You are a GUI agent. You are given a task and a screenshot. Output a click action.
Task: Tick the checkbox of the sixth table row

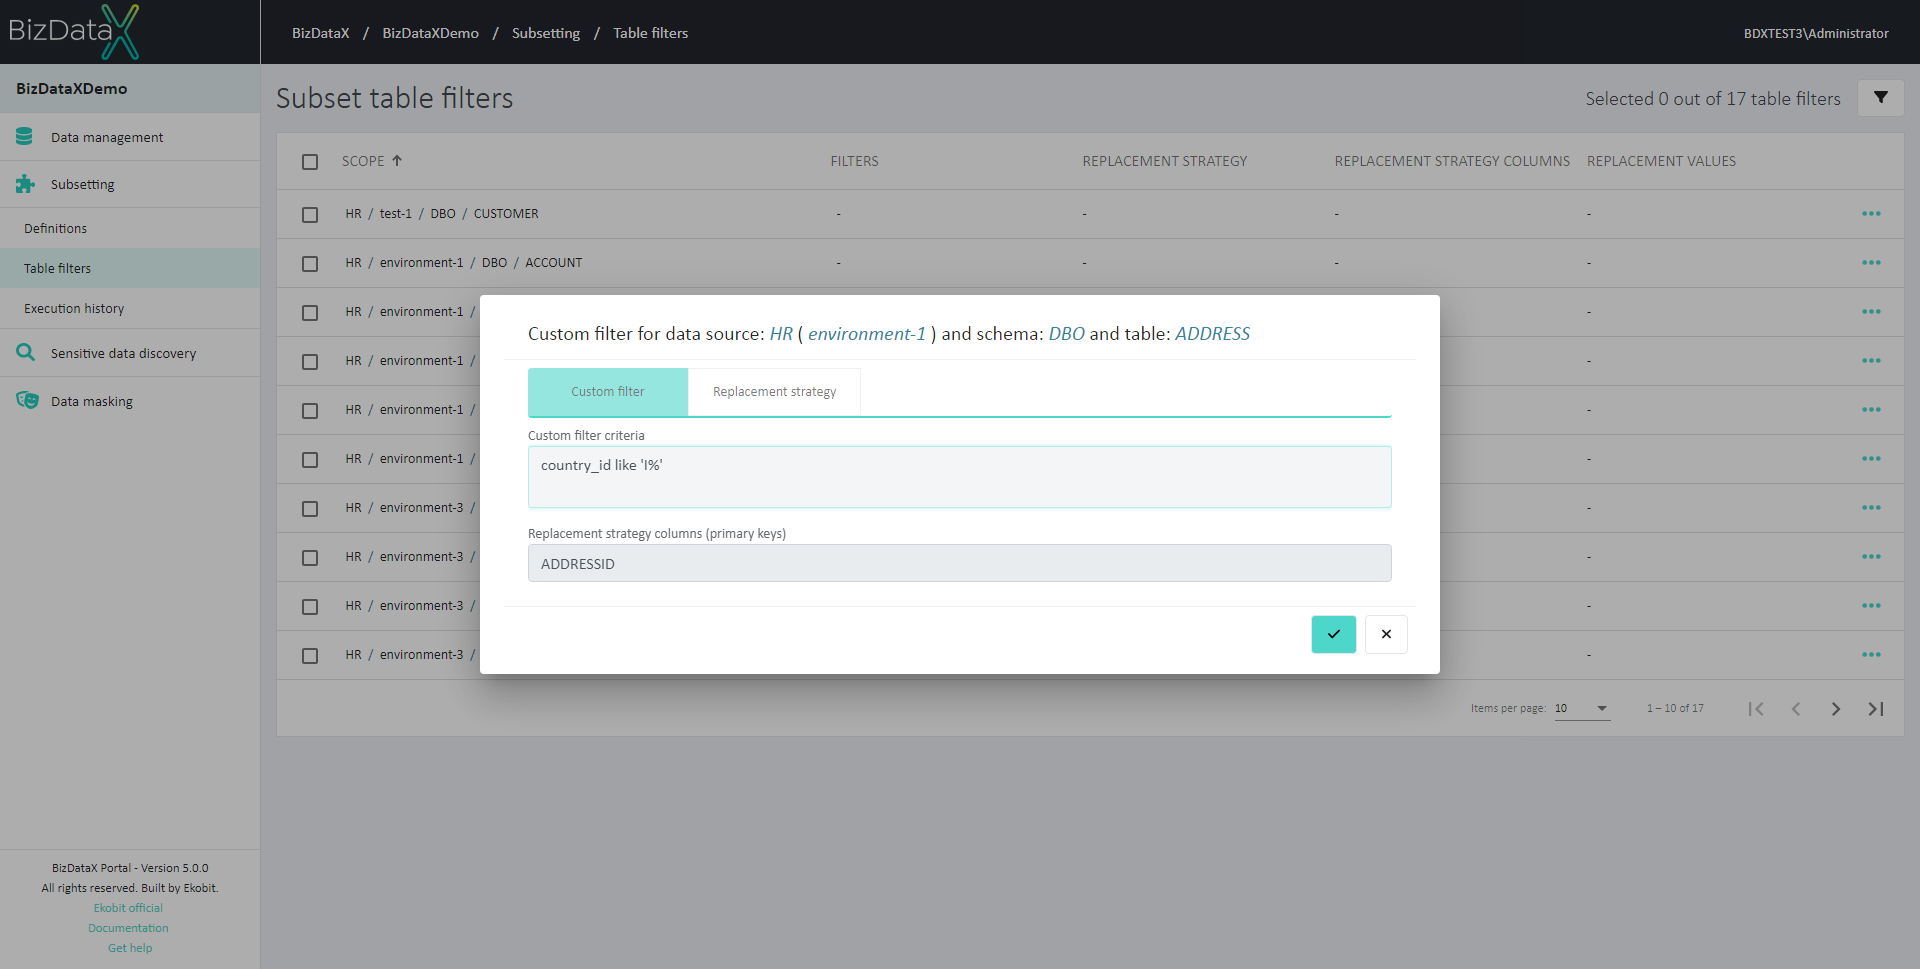310,460
